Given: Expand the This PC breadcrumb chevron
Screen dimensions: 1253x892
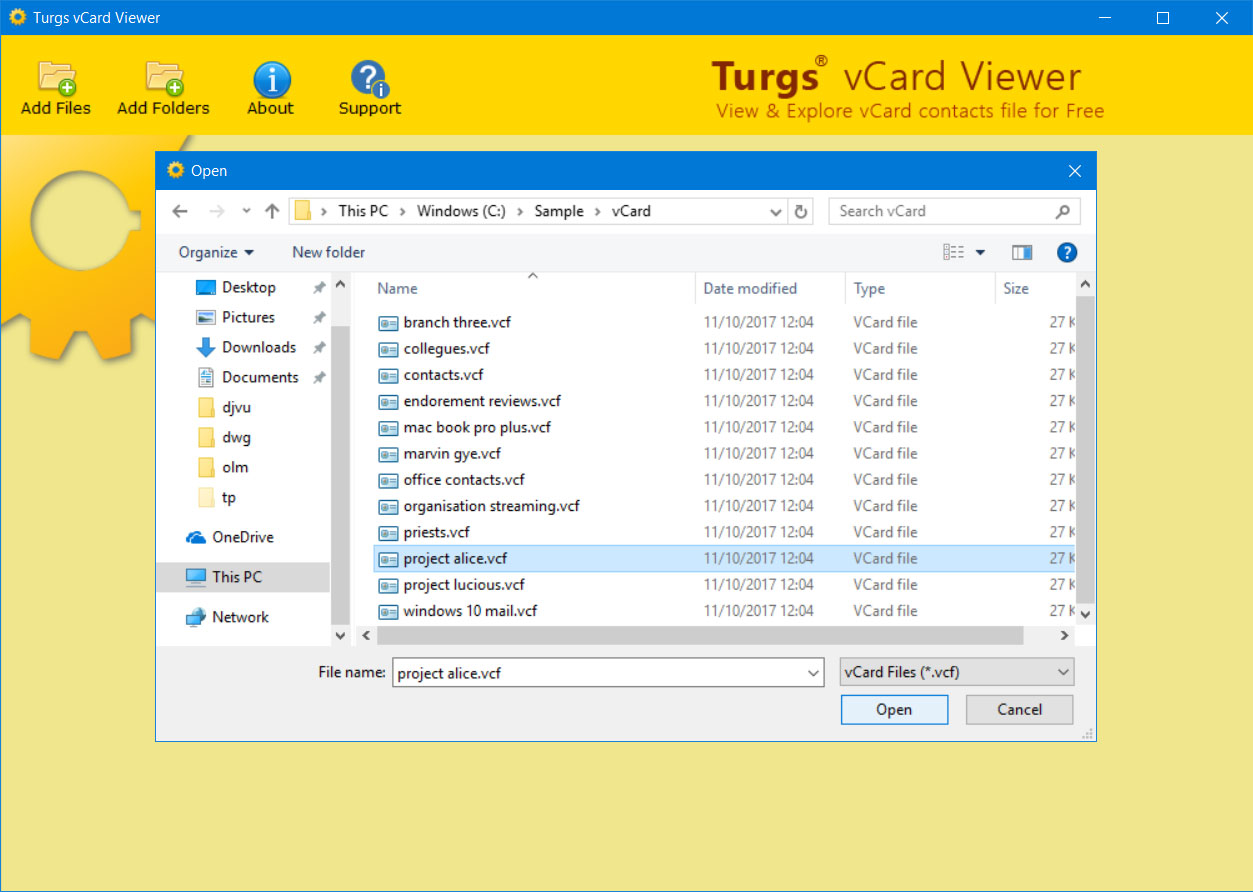Looking at the screenshot, I should [x=402, y=211].
